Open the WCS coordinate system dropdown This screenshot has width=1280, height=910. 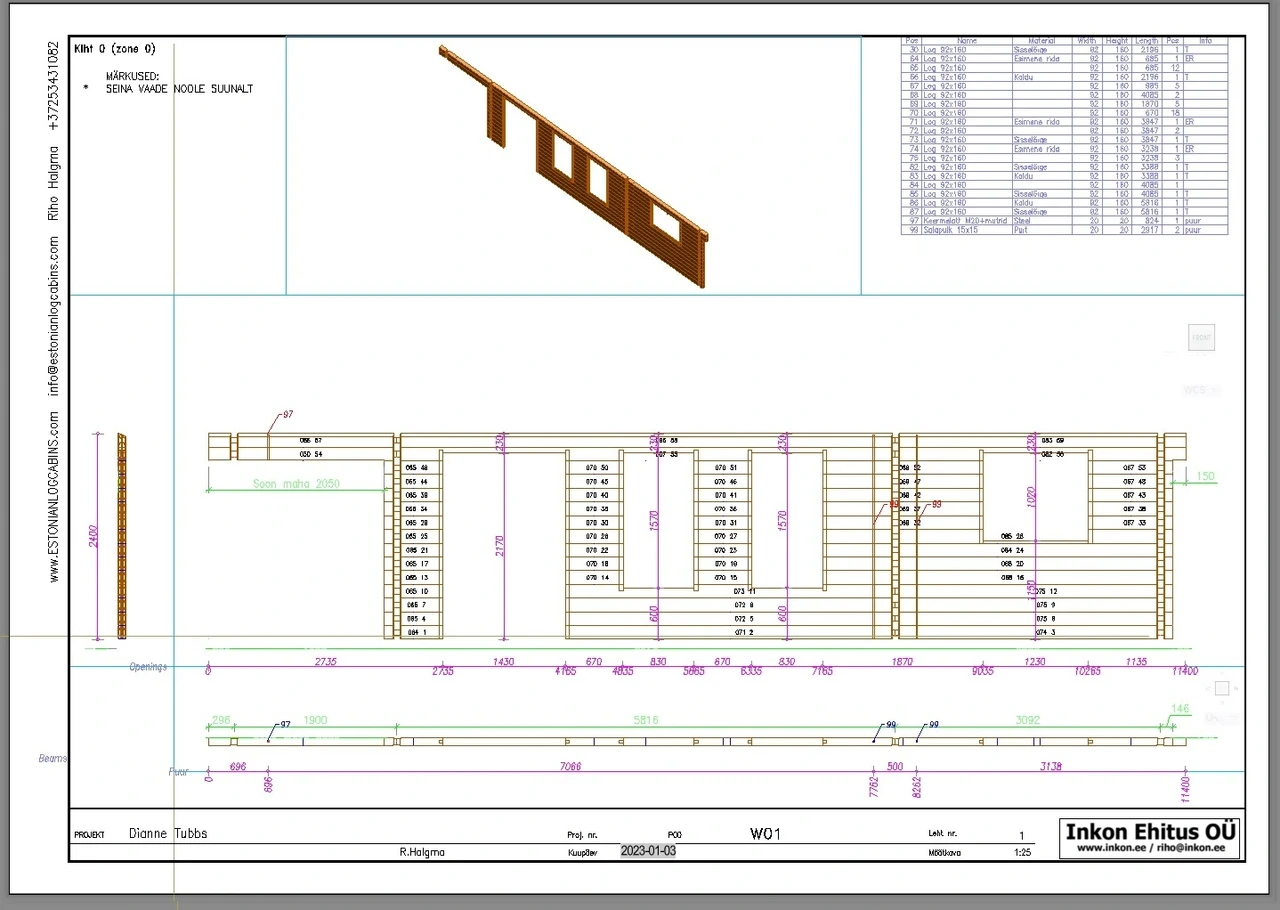[x=1196, y=390]
